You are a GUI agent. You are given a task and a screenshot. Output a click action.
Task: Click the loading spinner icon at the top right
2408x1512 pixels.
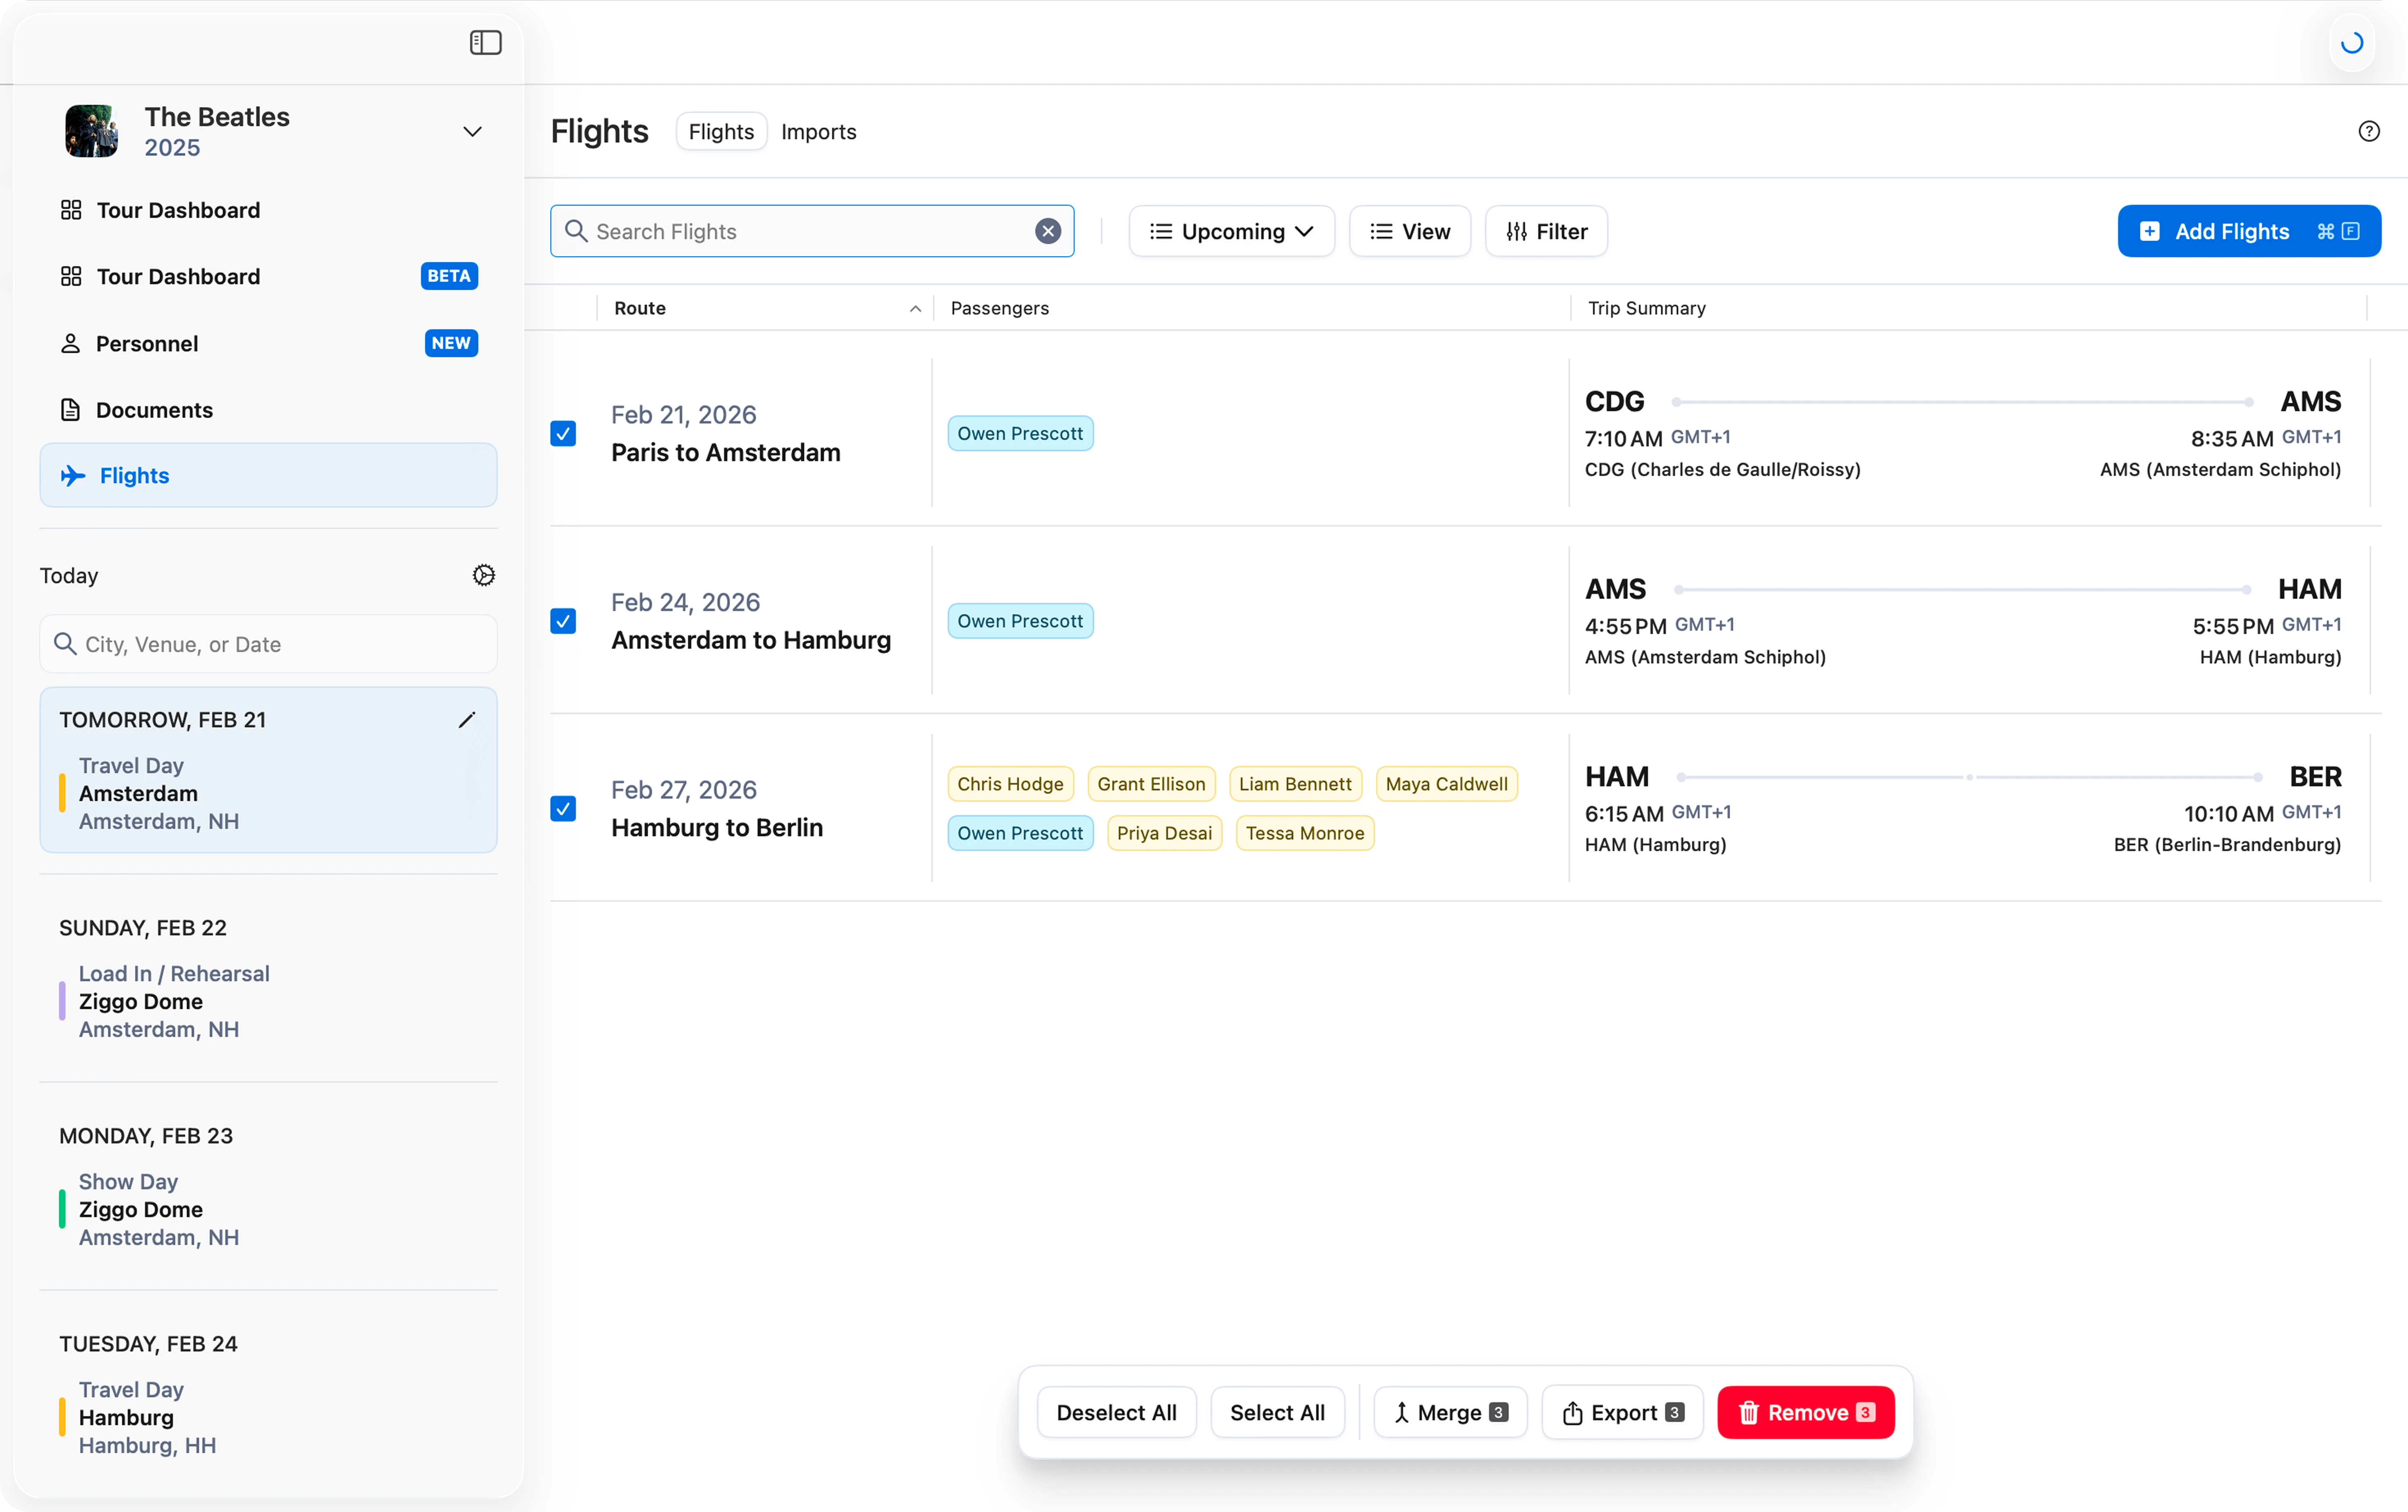(x=2351, y=43)
